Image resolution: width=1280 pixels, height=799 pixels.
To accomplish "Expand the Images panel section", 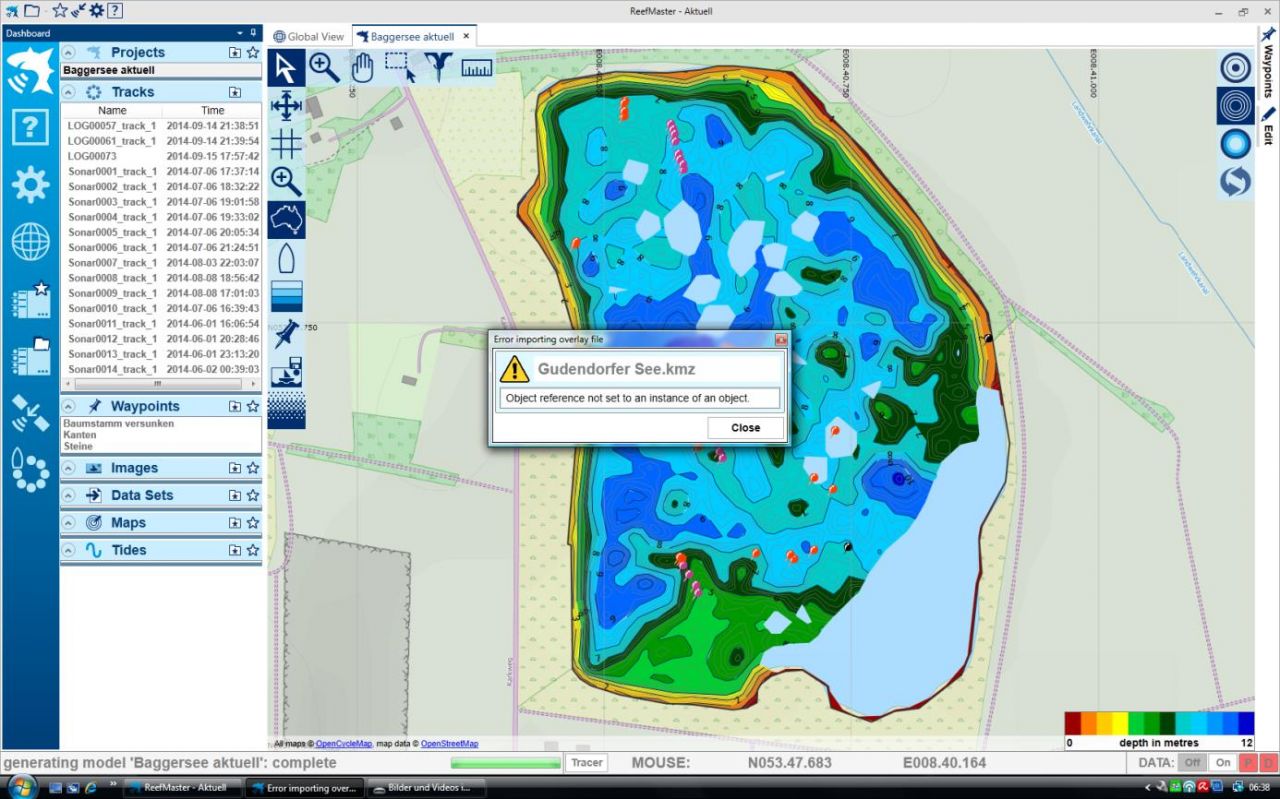I will (x=68, y=468).
